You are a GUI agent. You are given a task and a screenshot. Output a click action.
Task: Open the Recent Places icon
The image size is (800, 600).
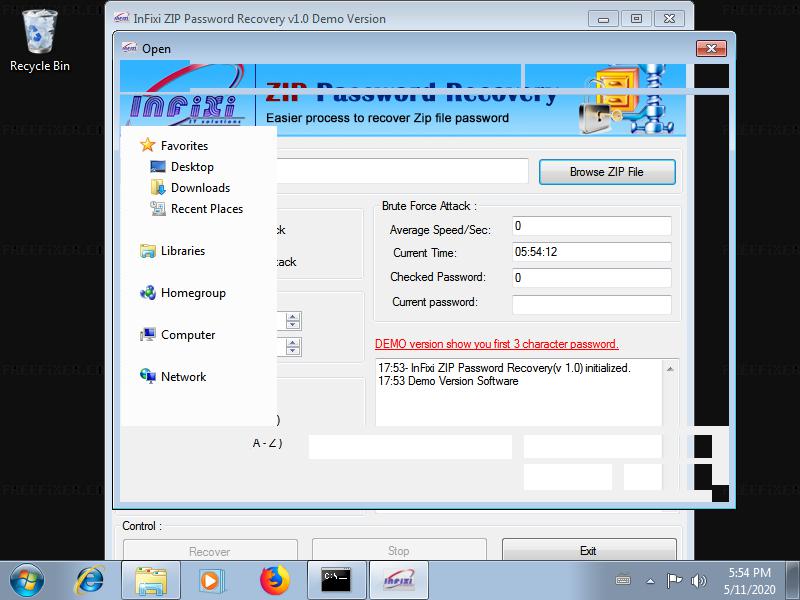coord(158,209)
